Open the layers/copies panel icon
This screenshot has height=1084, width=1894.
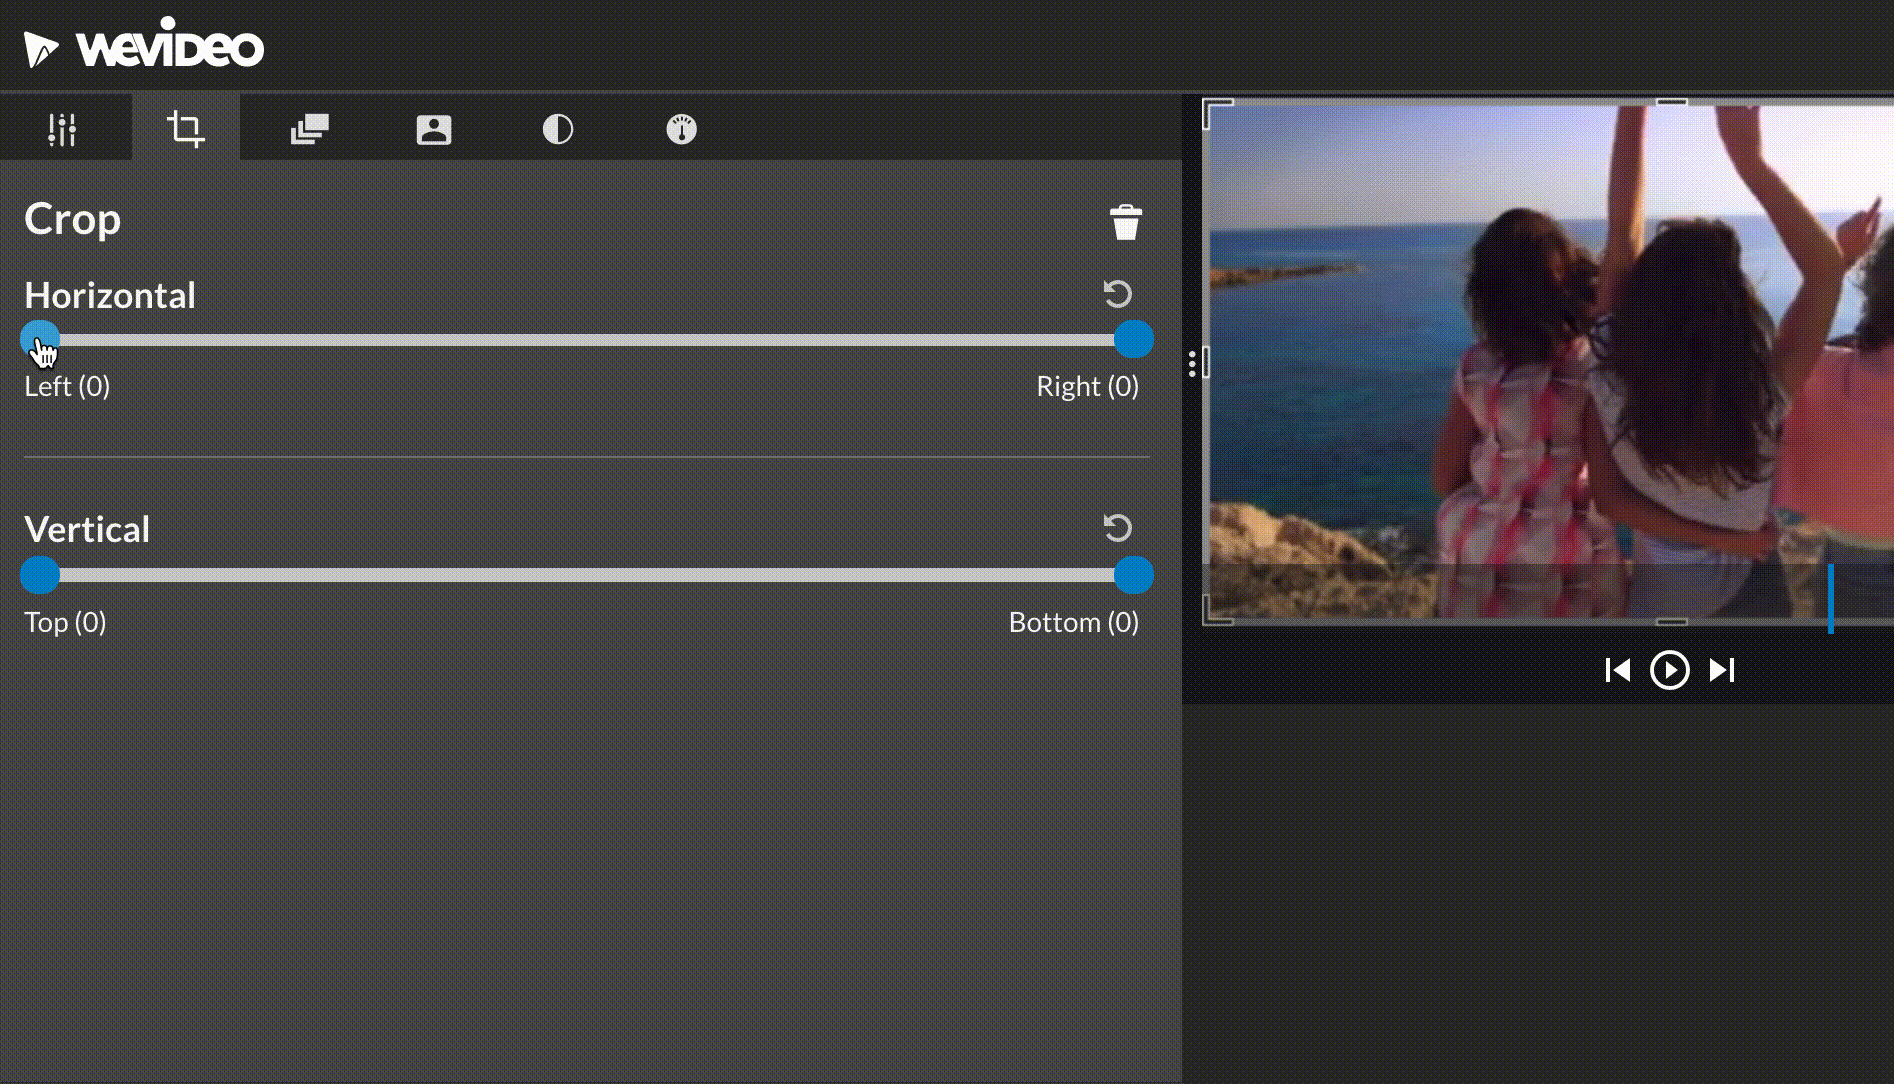point(310,128)
